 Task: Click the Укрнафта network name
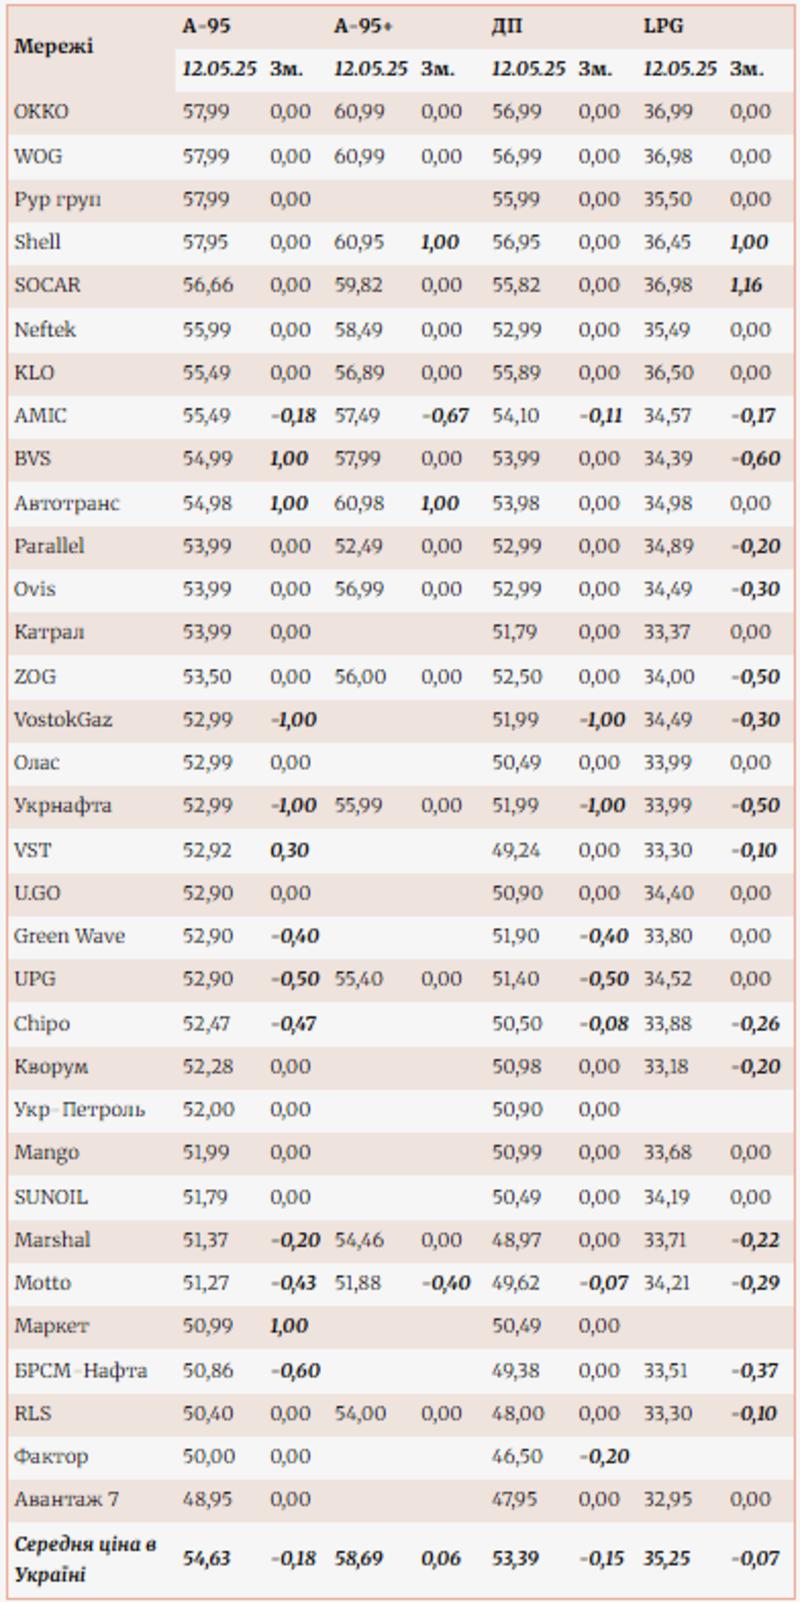pyautogui.click(x=62, y=805)
